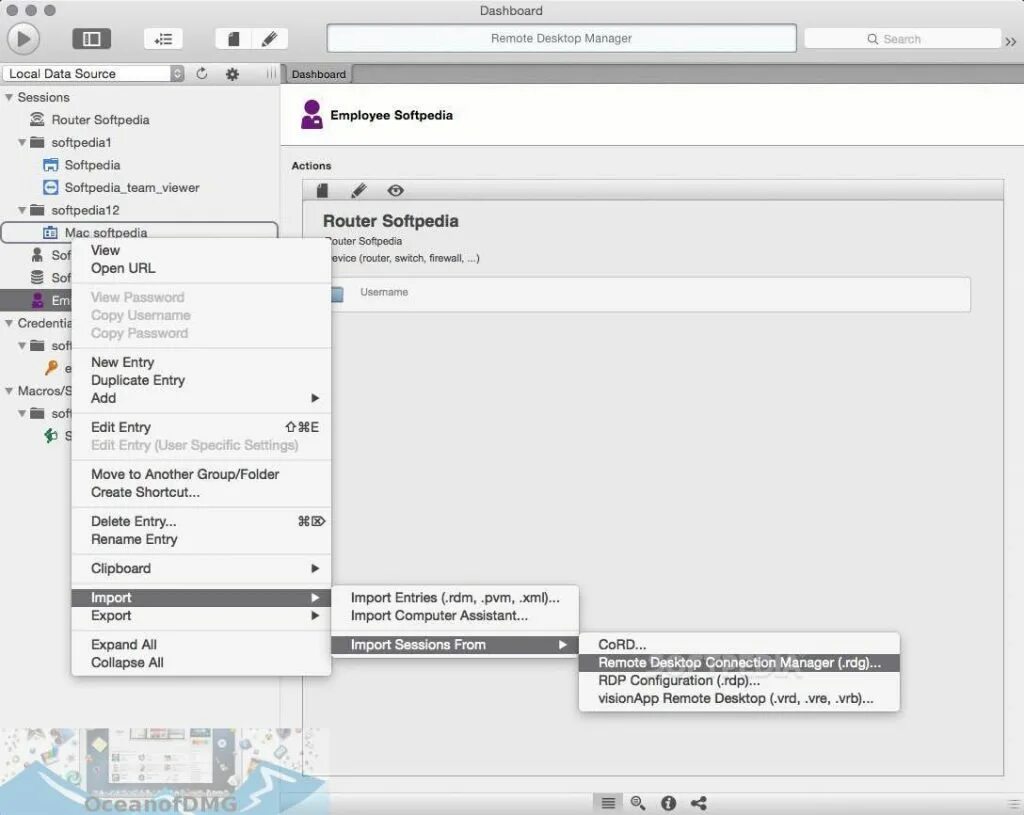This screenshot has height=815, width=1024.
Task: Choose Move to Another Group/Folder
Action: (201, 473)
